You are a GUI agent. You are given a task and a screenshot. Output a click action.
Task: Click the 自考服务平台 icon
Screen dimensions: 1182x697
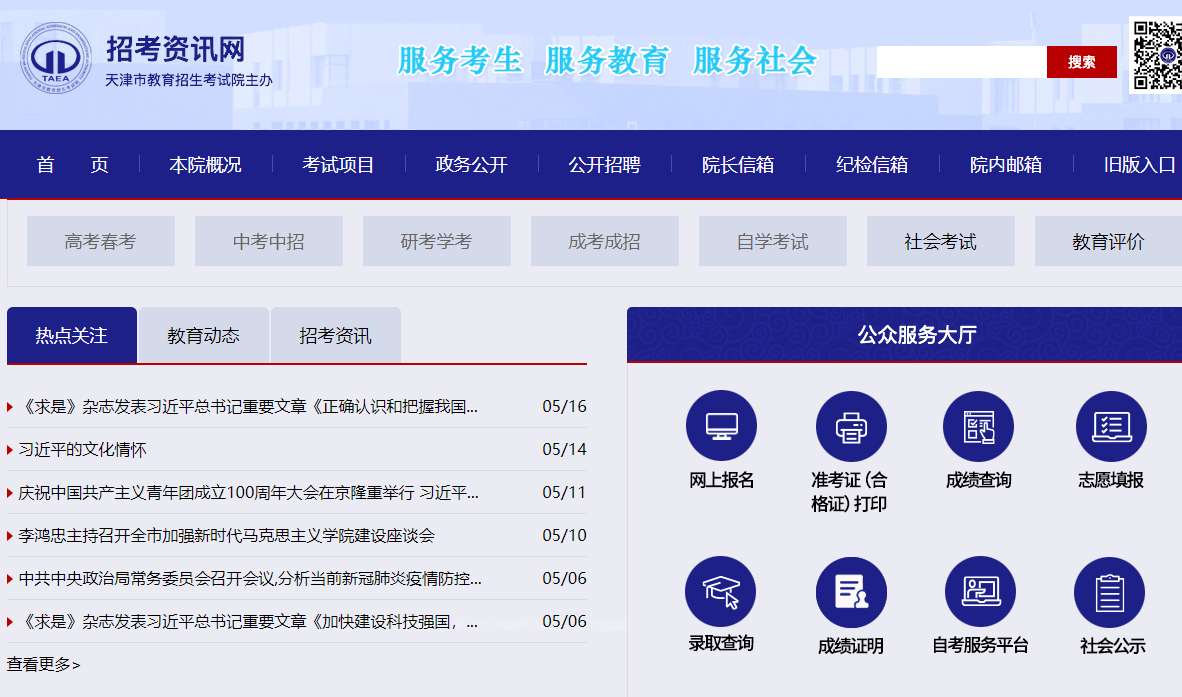980,591
